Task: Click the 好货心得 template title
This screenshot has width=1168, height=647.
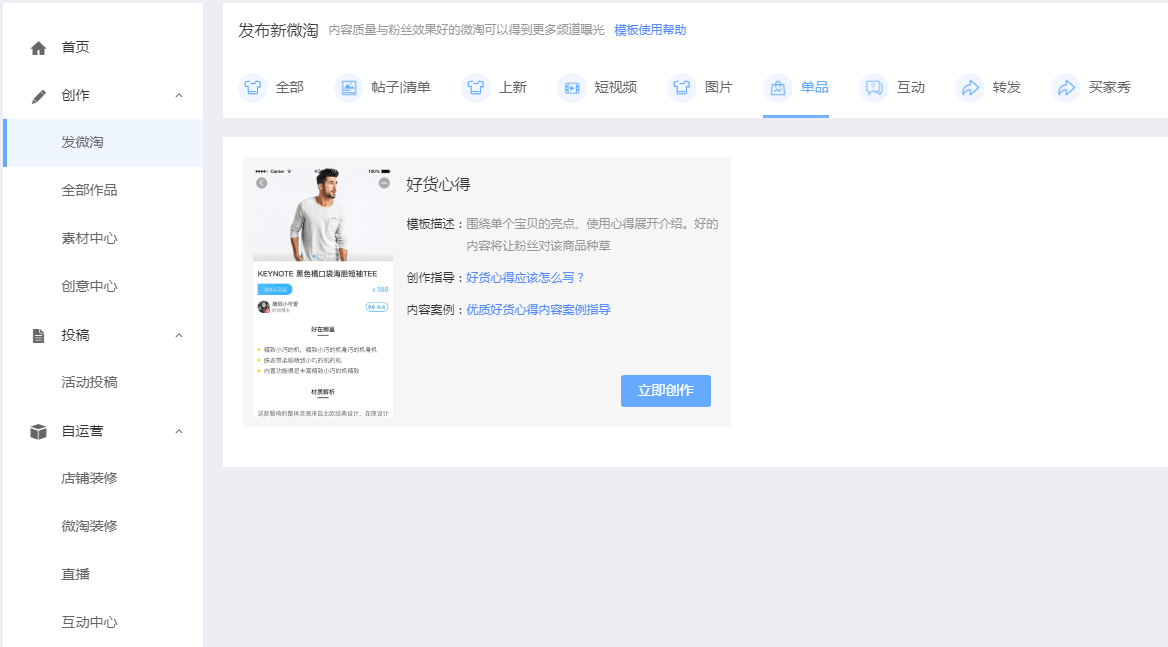Action: [x=438, y=185]
